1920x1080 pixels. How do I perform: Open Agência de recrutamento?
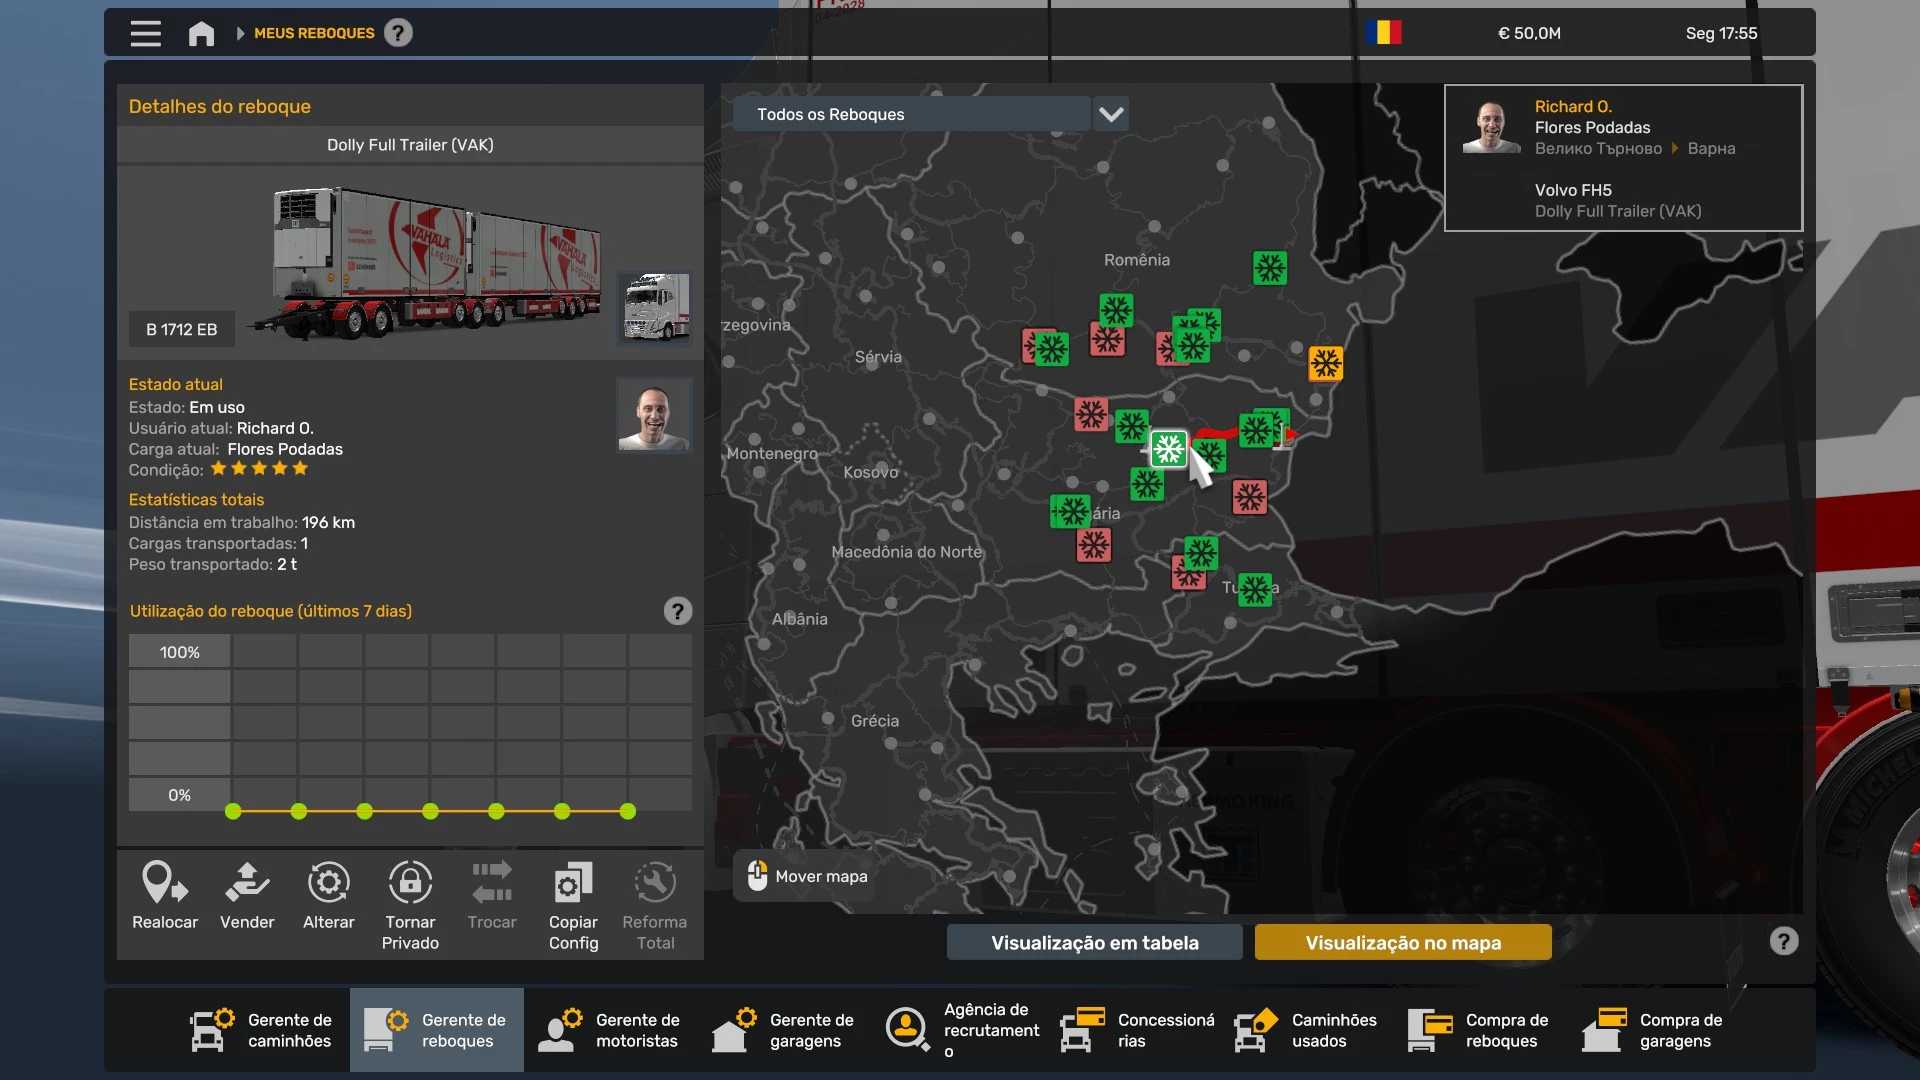coord(962,1030)
